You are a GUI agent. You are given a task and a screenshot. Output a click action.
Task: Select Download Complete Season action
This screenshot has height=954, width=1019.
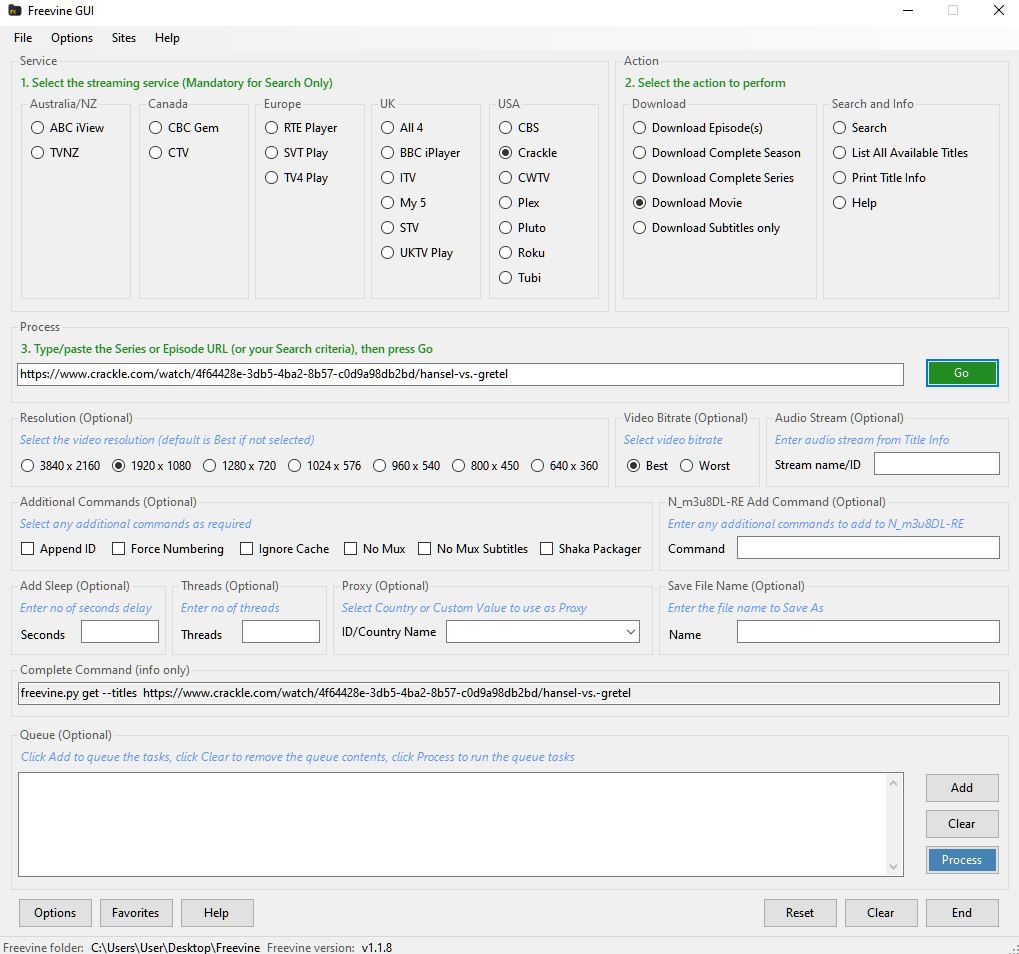click(x=640, y=153)
